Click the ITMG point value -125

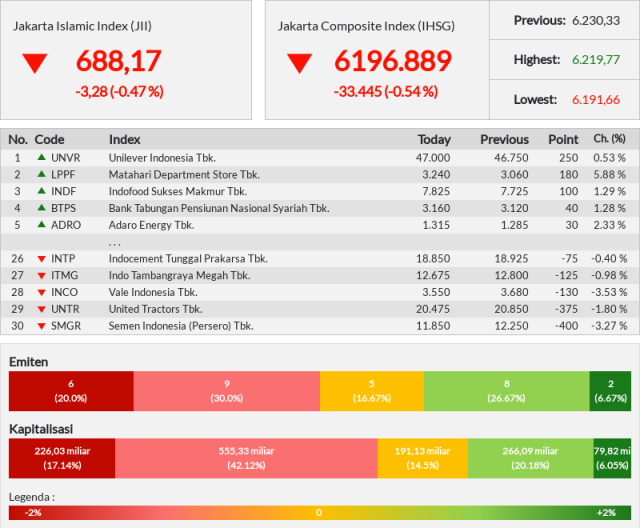pyautogui.click(x=567, y=275)
